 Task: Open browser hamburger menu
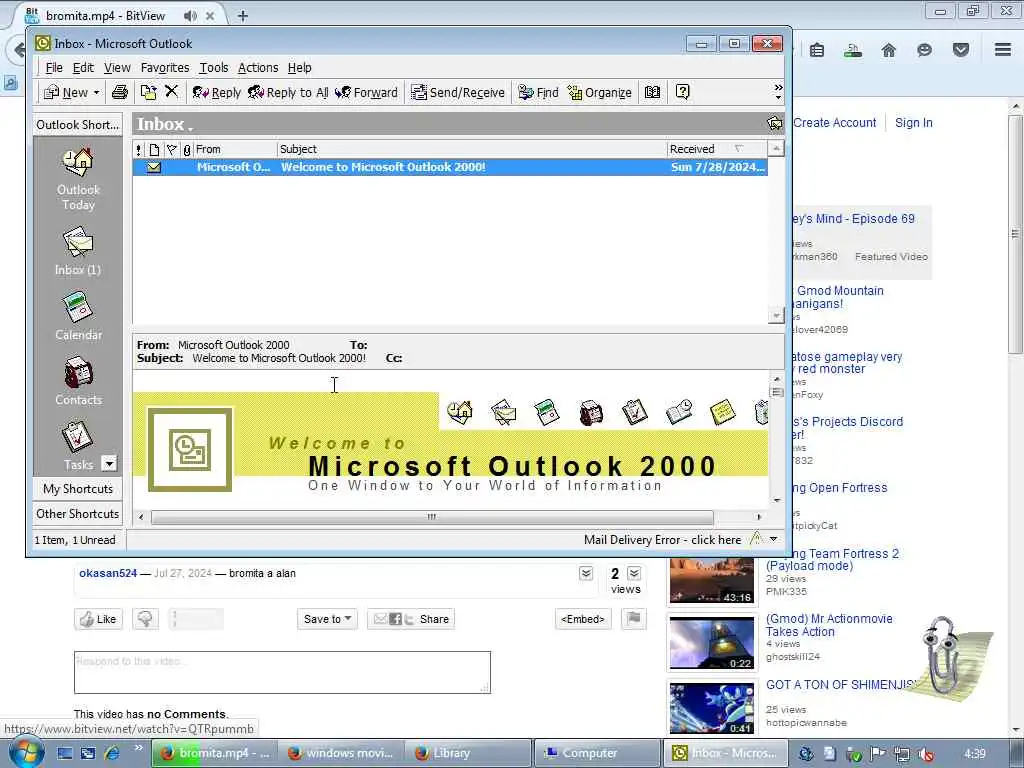[x=1002, y=50]
